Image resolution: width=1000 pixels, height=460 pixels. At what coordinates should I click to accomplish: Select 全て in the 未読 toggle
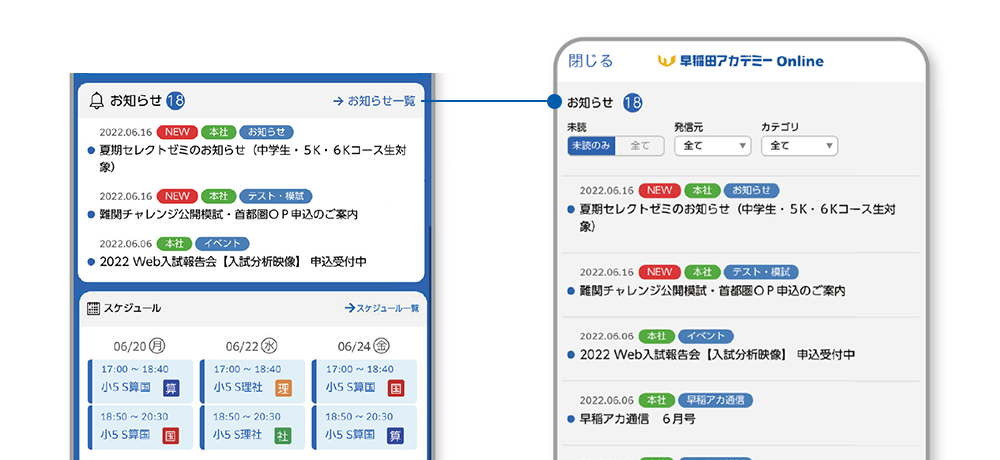pos(640,146)
